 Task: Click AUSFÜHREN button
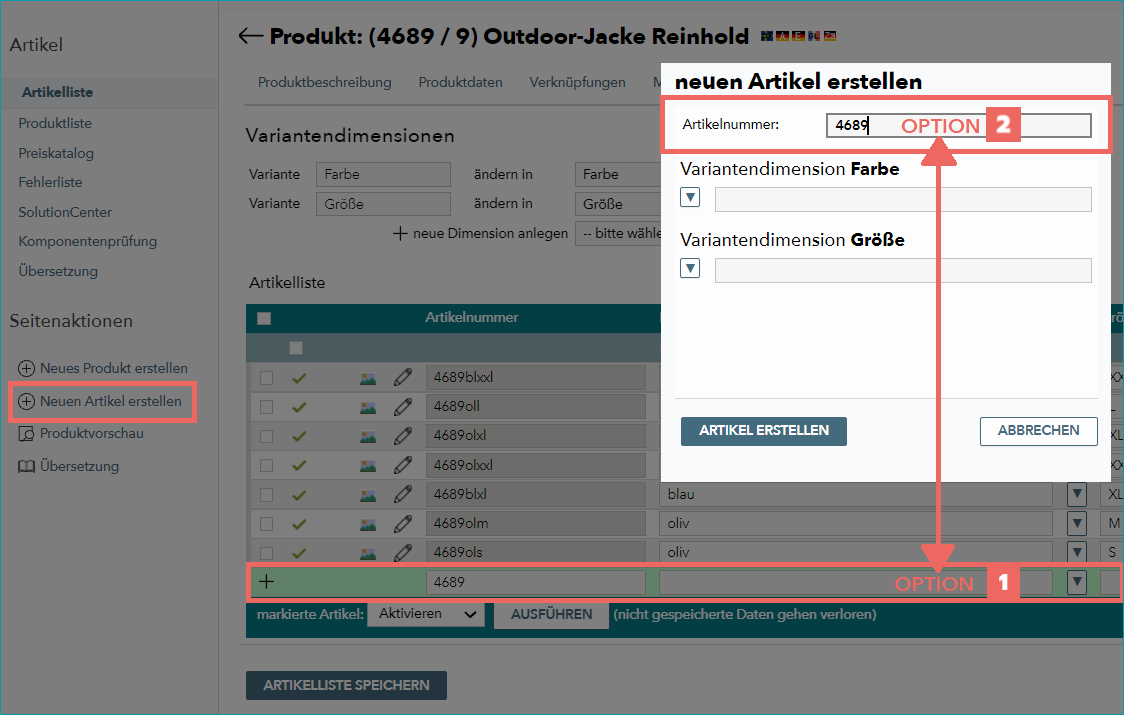point(551,615)
